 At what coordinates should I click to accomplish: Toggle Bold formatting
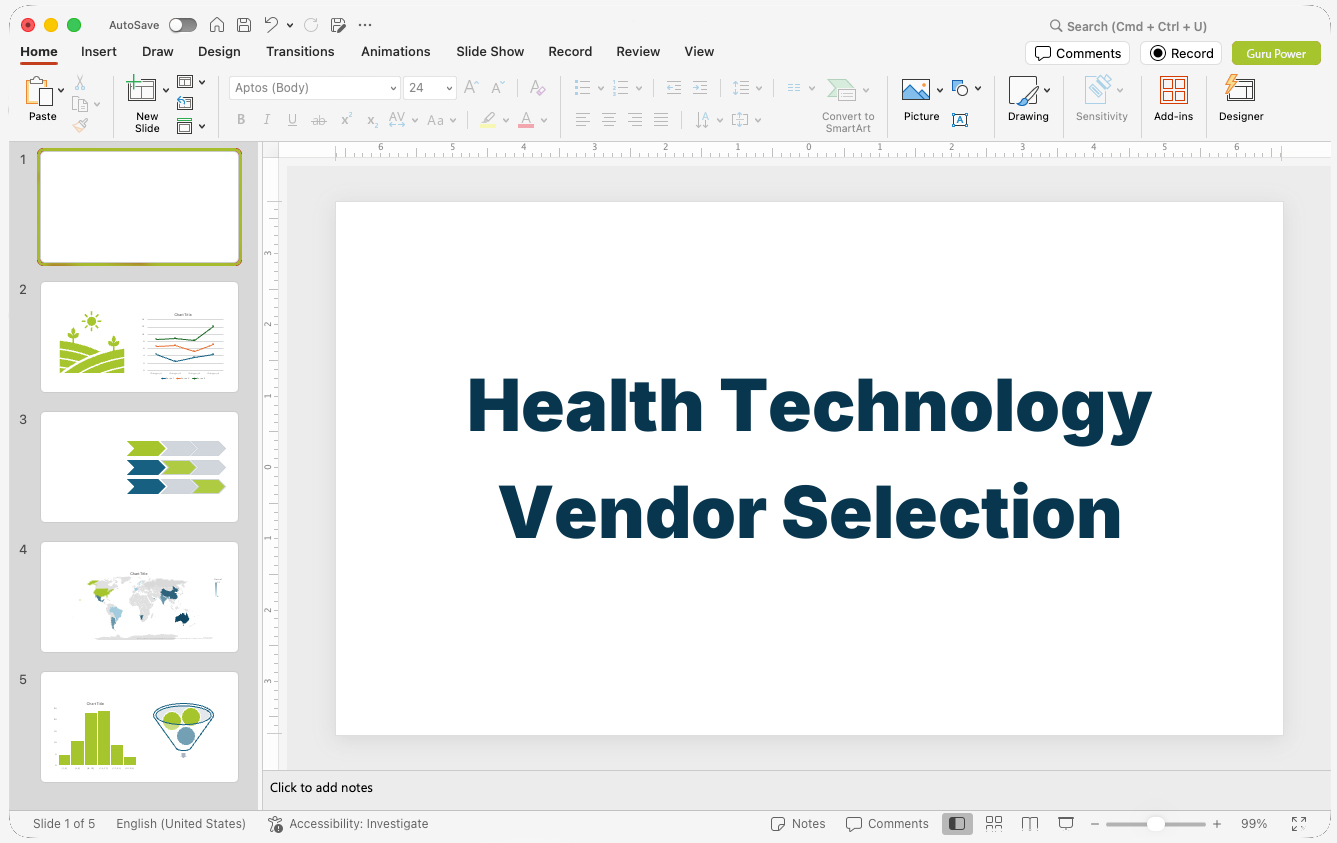241,120
